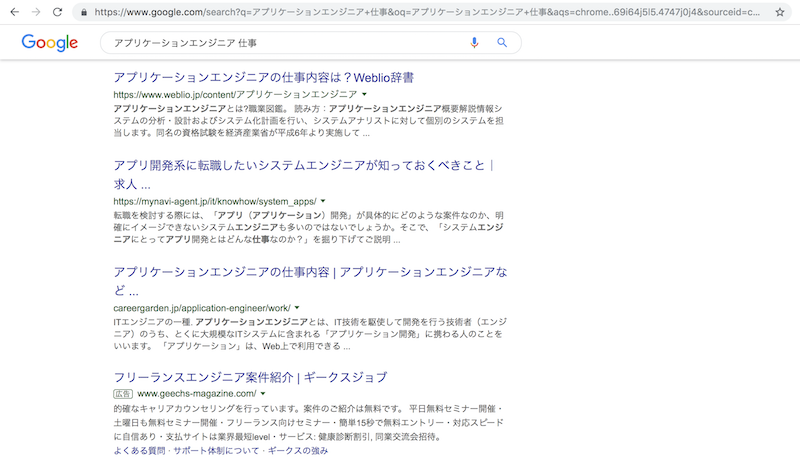Click the Google logo
Image resolution: width=800 pixels, height=468 pixels.
click(49, 43)
